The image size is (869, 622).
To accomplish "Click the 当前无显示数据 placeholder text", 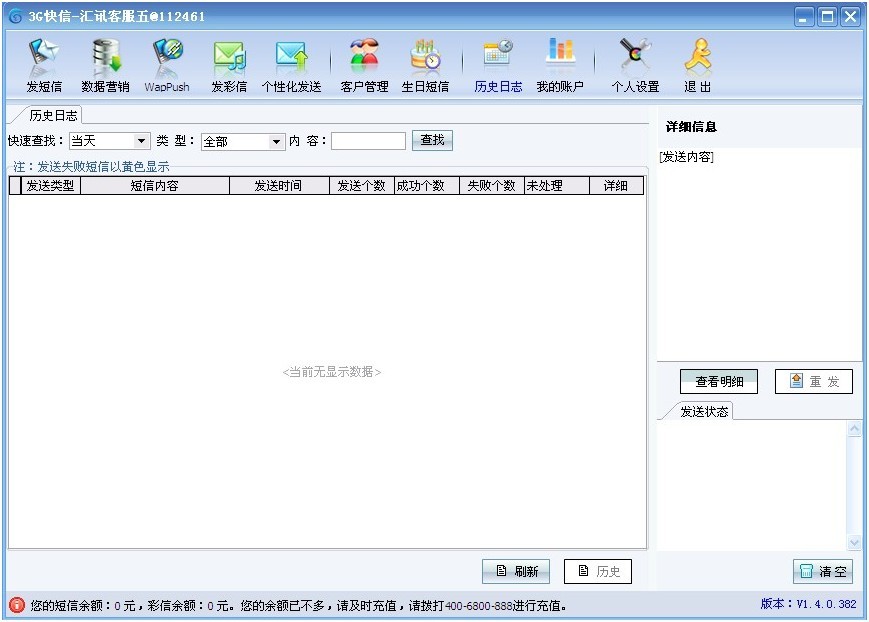I will (x=332, y=371).
